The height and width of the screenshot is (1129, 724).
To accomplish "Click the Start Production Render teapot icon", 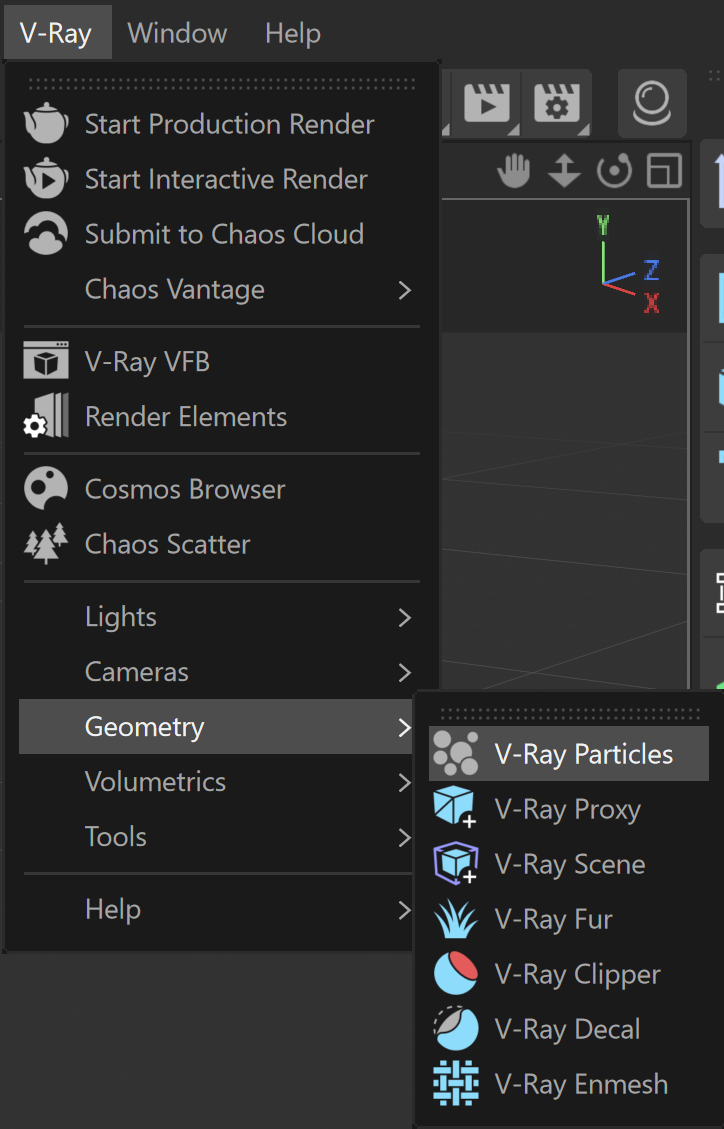I will (45, 124).
